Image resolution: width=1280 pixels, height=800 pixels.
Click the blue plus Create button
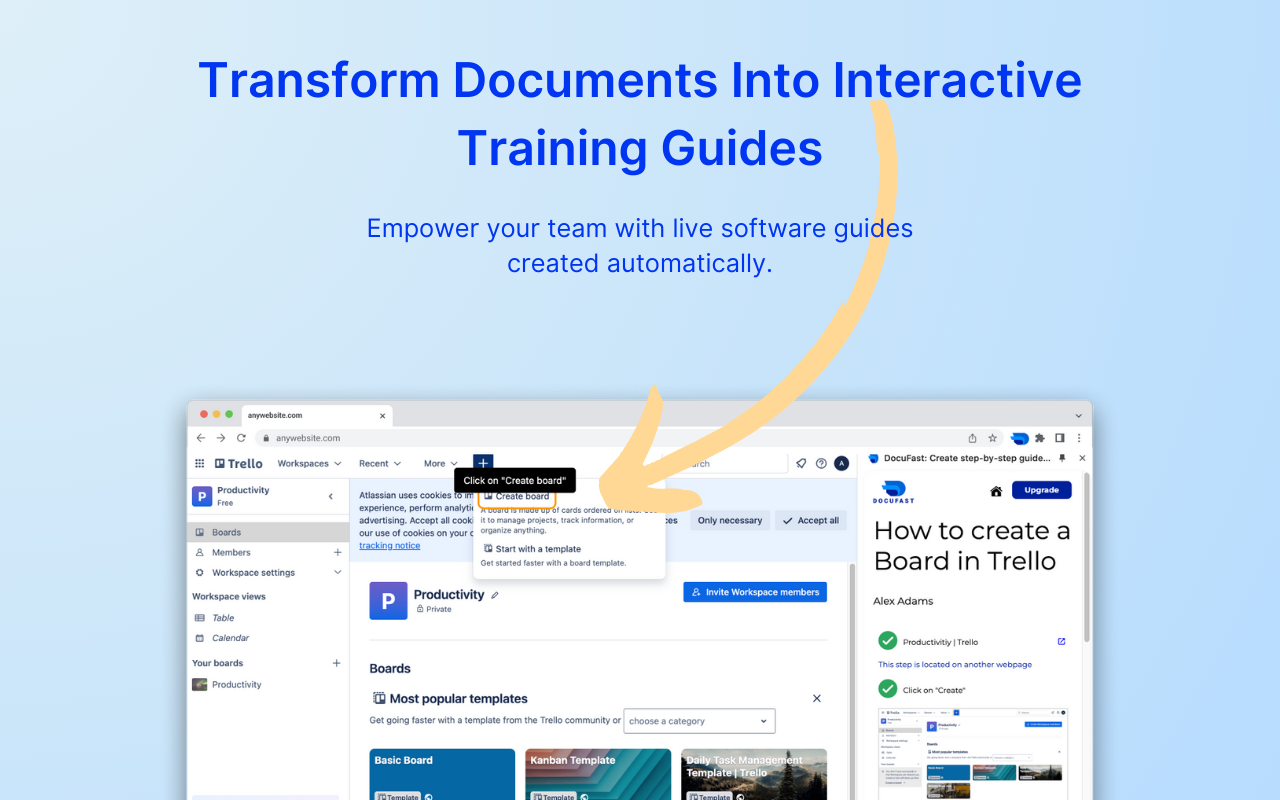[483, 463]
